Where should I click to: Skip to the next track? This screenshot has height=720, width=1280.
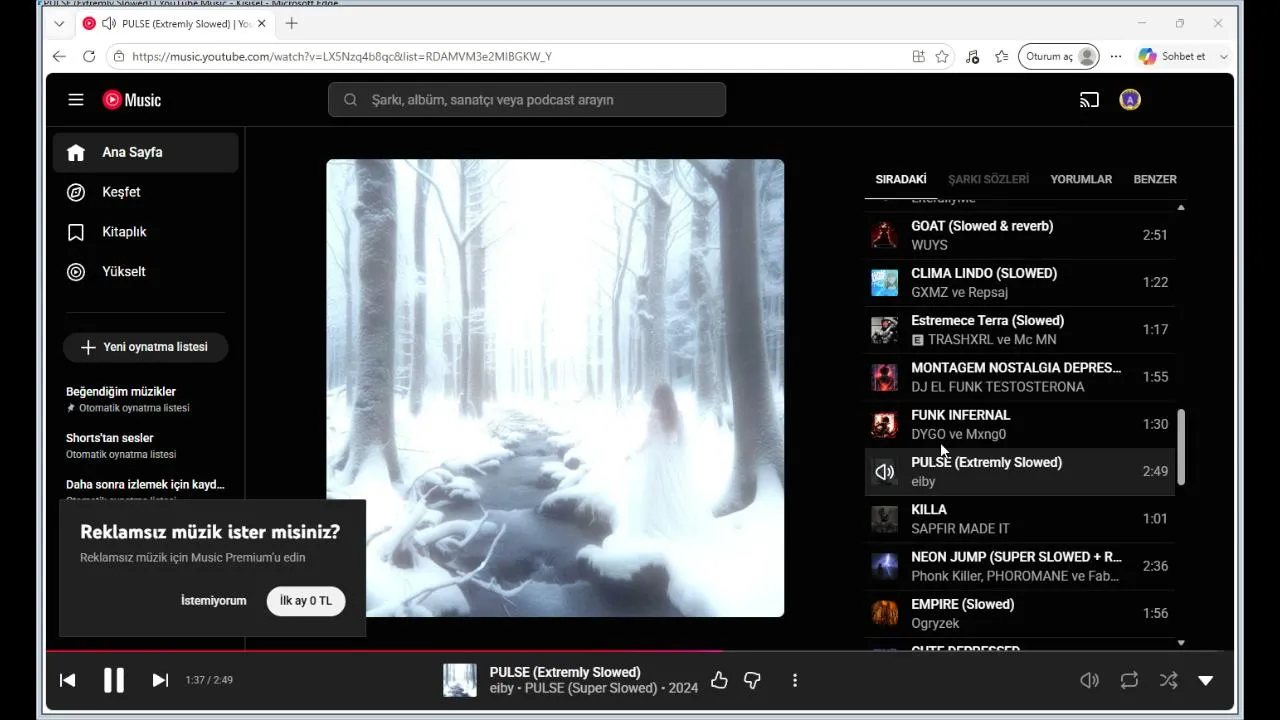pyautogui.click(x=160, y=680)
